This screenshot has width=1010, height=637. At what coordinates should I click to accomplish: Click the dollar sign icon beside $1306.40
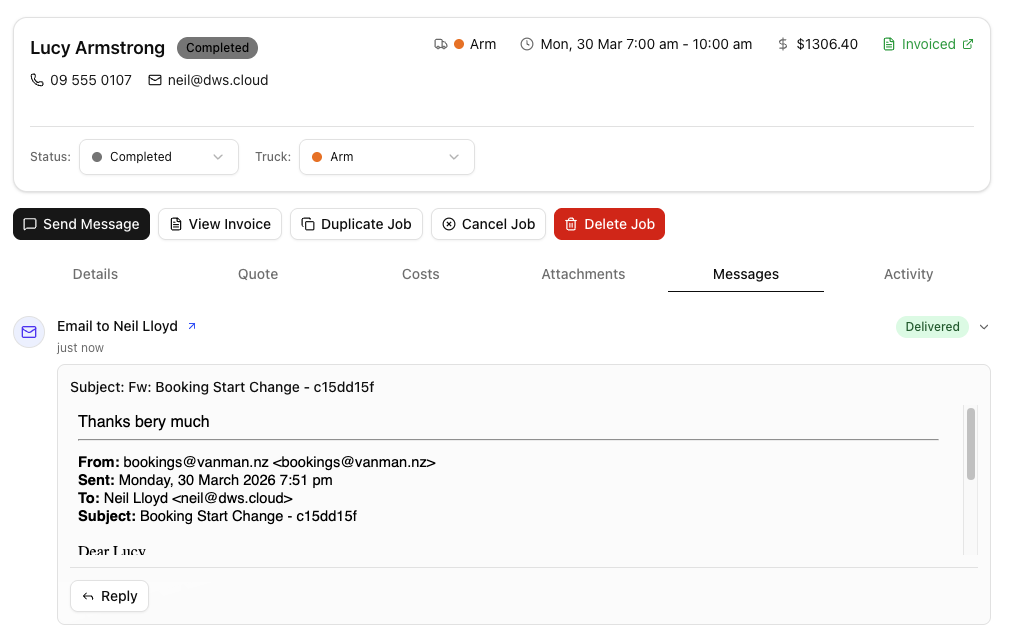(x=783, y=44)
